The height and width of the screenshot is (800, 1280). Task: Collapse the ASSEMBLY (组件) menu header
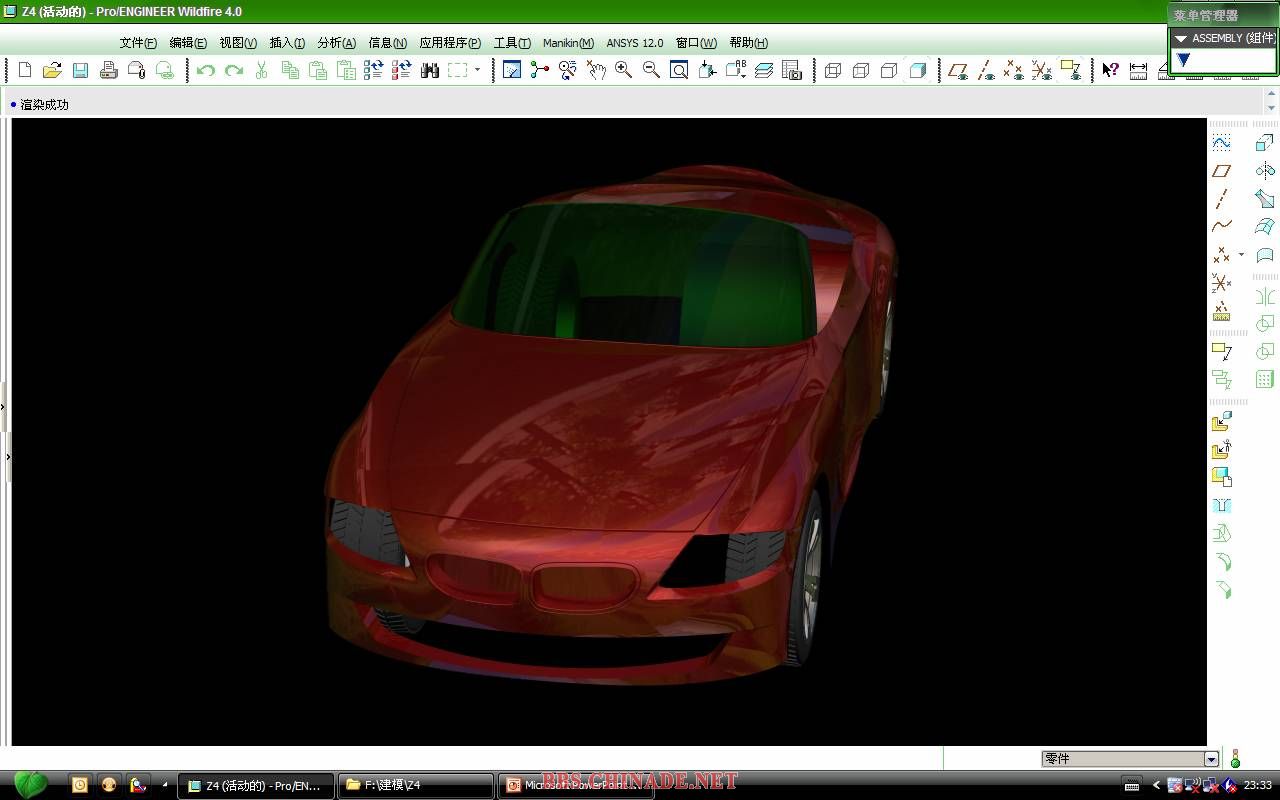click(1223, 38)
